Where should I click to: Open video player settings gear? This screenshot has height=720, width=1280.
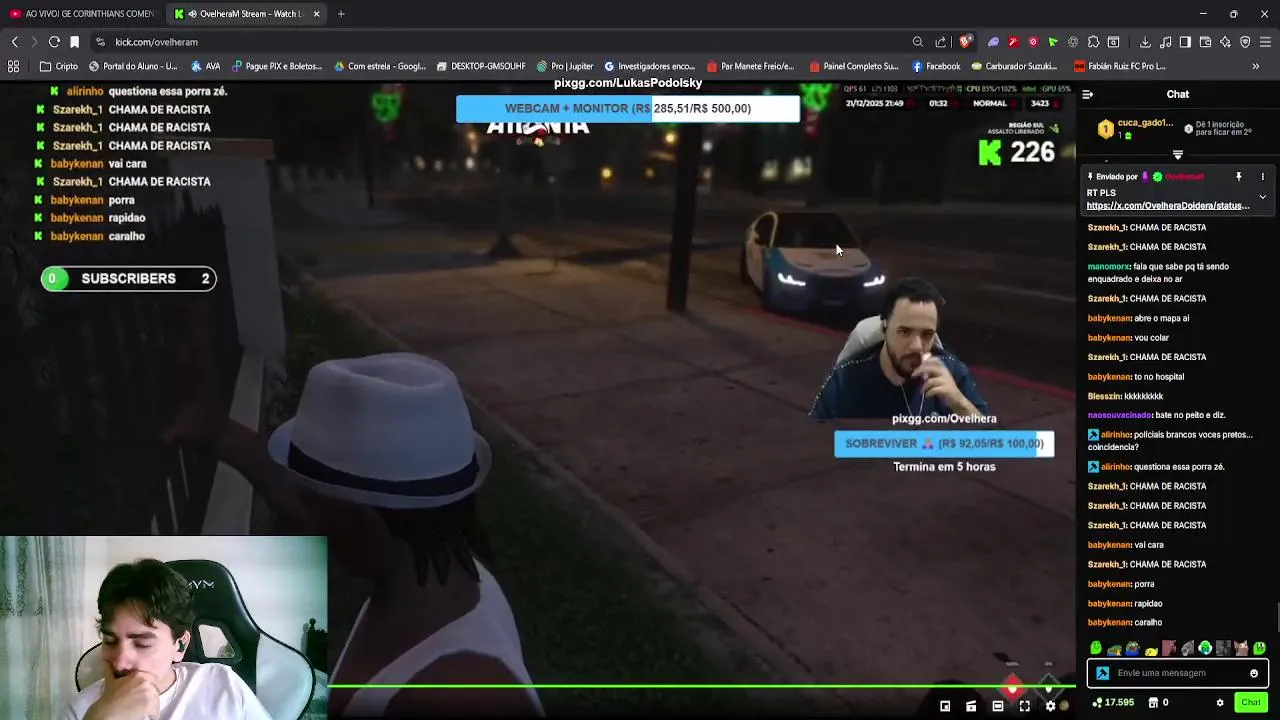click(x=1050, y=706)
